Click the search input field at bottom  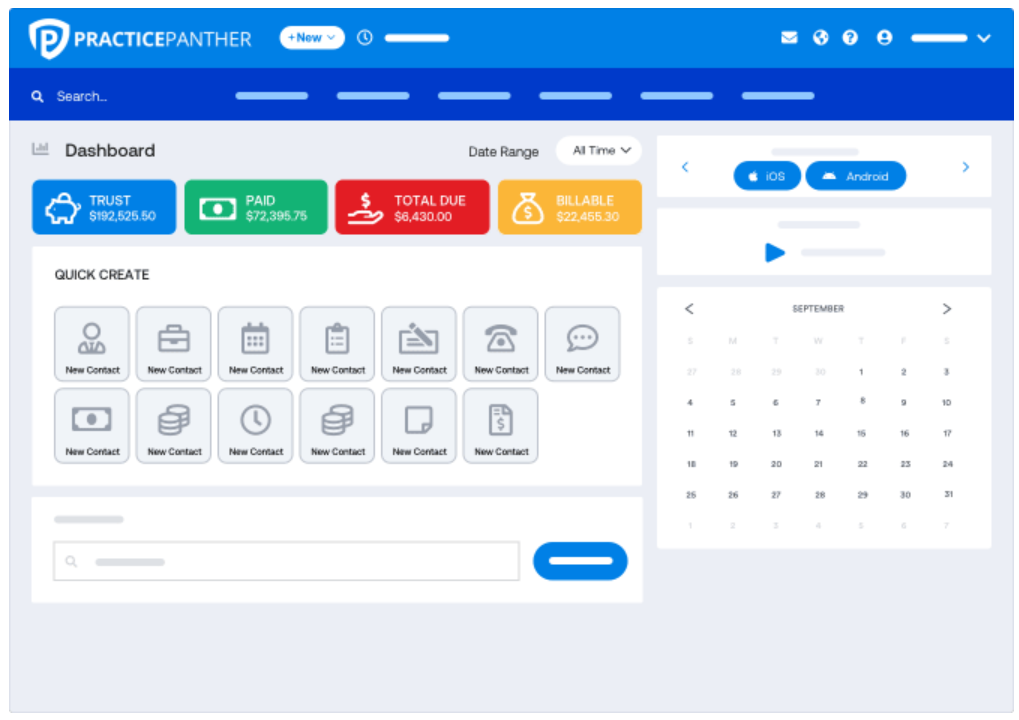click(x=287, y=561)
